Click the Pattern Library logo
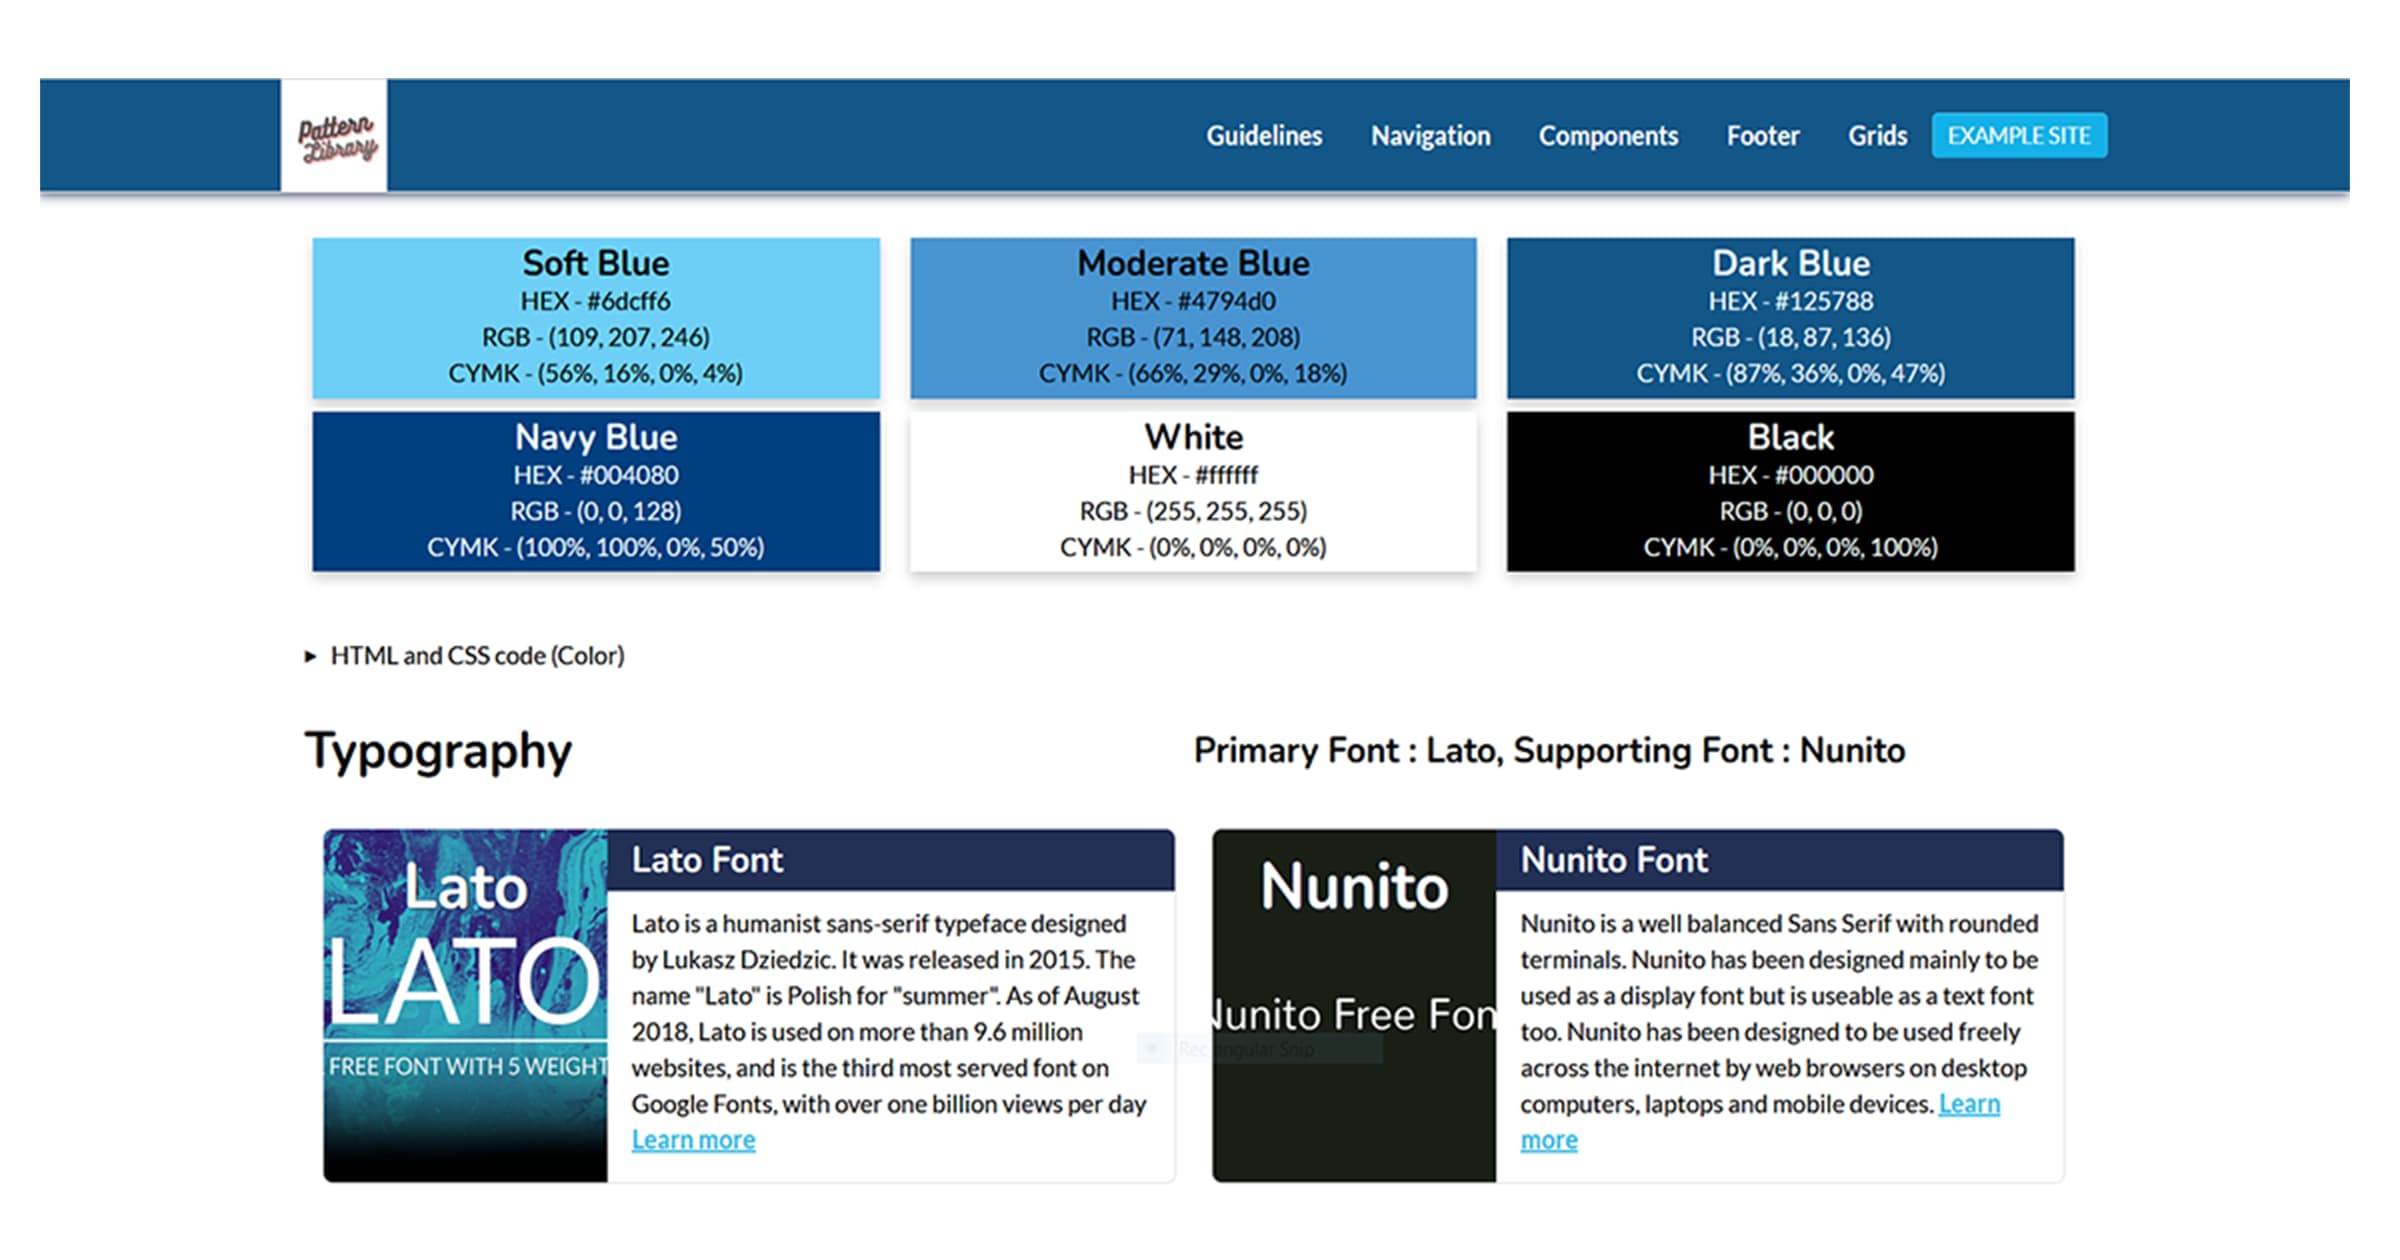Image resolution: width=2400 pixels, height=1260 pixels. tap(335, 136)
